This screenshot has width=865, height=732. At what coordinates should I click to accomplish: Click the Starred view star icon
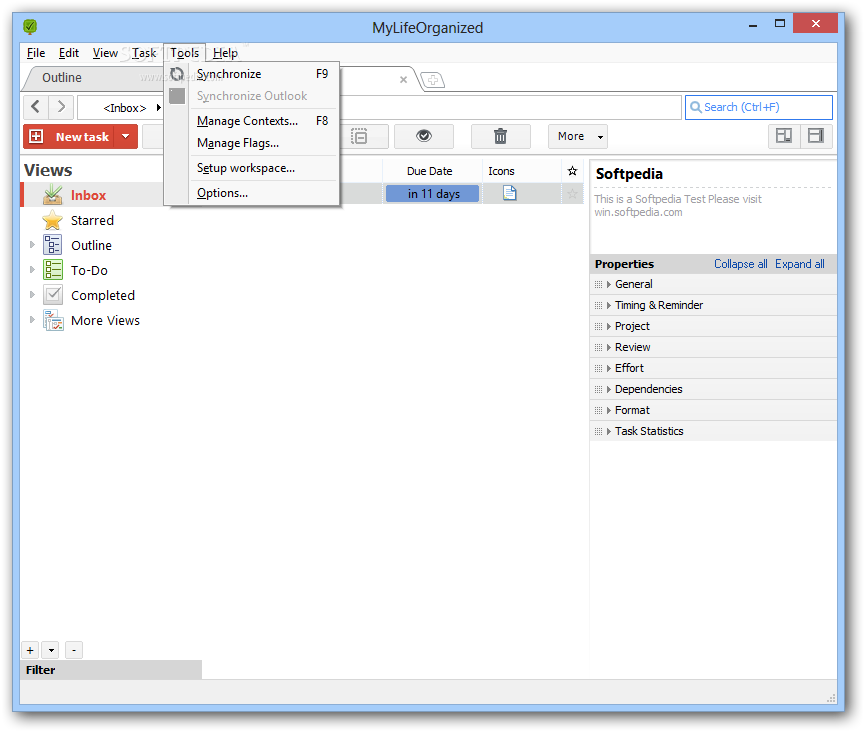[x=52, y=220]
